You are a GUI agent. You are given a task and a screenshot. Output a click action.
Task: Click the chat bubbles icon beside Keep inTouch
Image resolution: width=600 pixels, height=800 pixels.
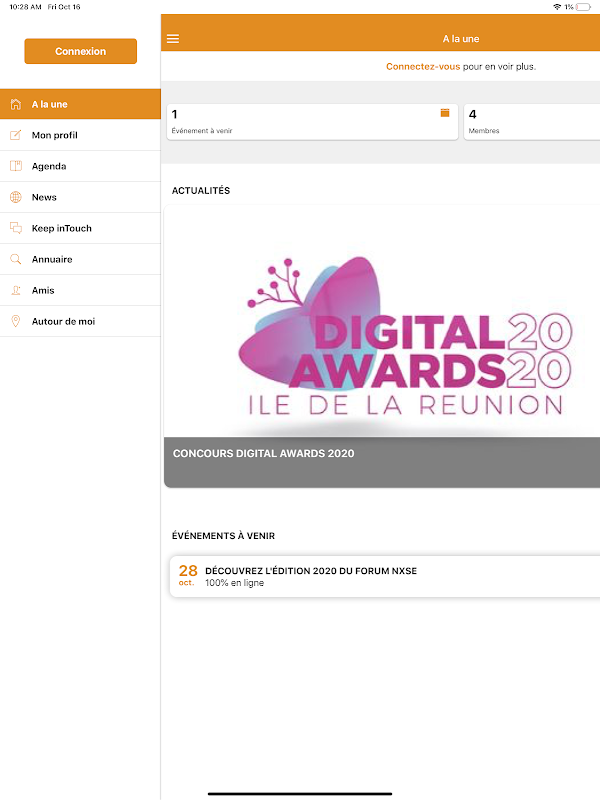pos(16,228)
